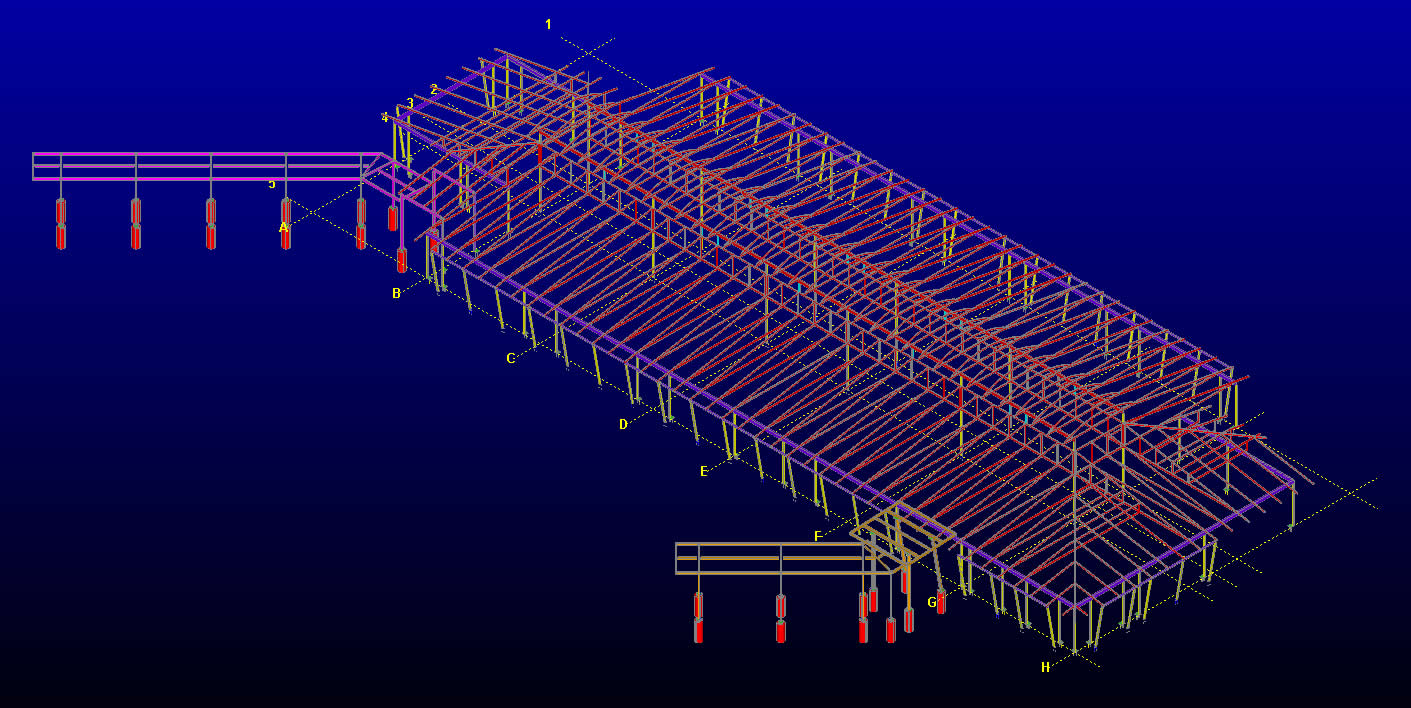Pick grid label G
Viewport: 1411px width, 708px height.
931,602
